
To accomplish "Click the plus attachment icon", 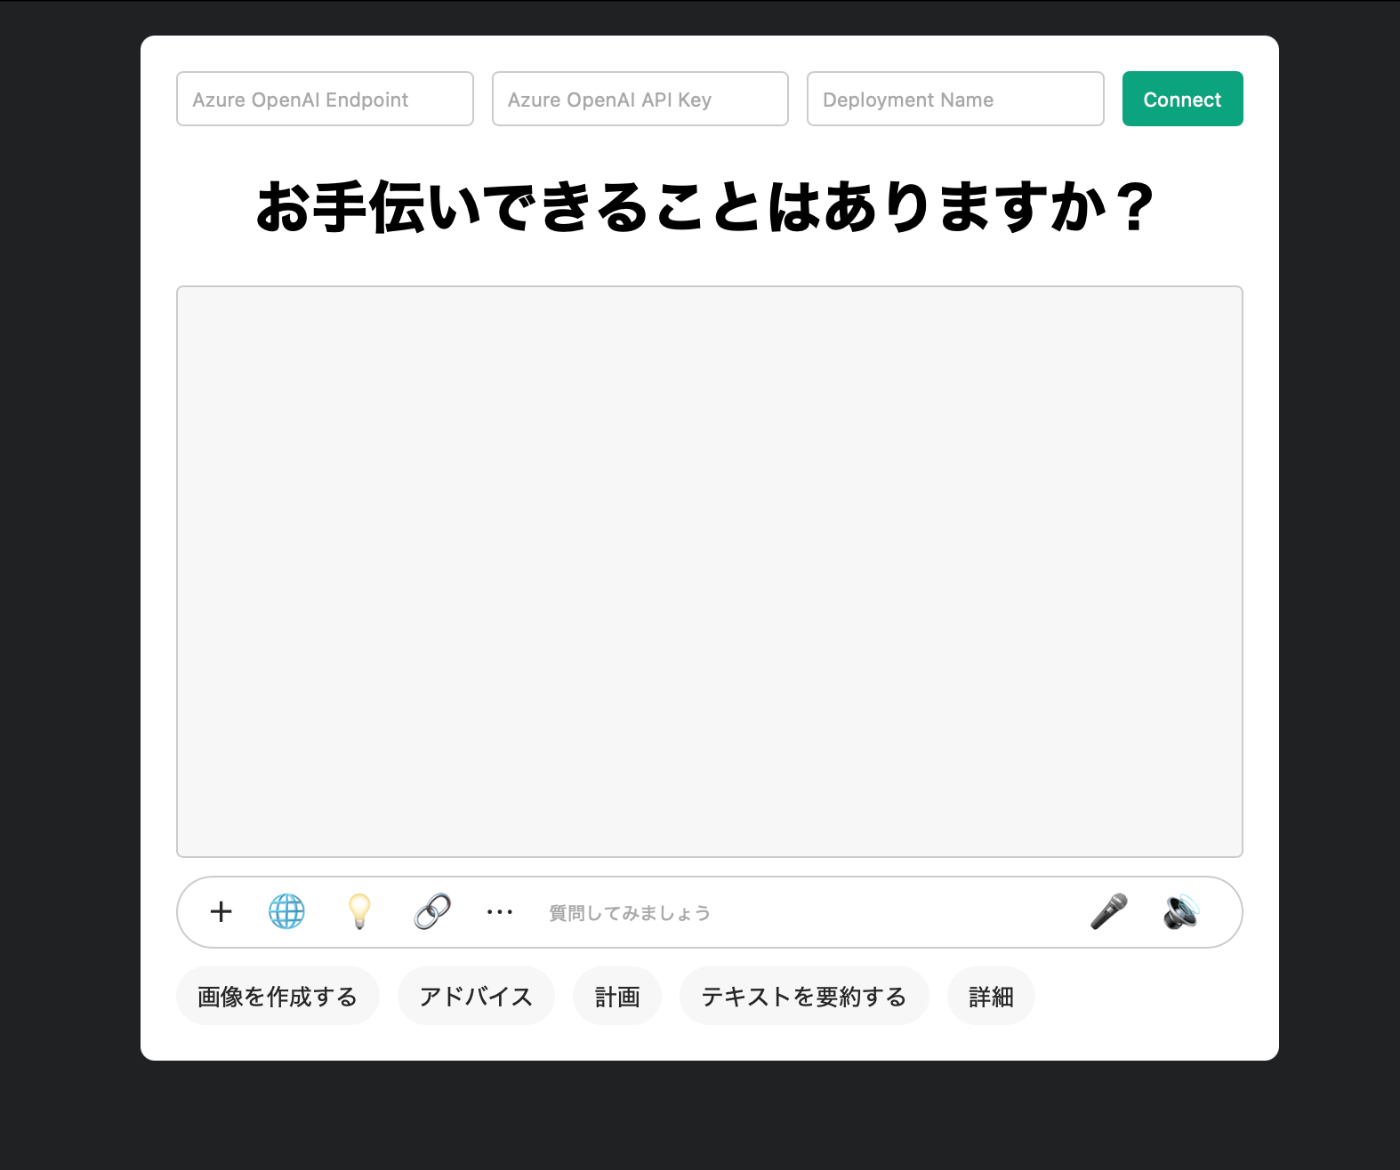I will coord(221,912).
